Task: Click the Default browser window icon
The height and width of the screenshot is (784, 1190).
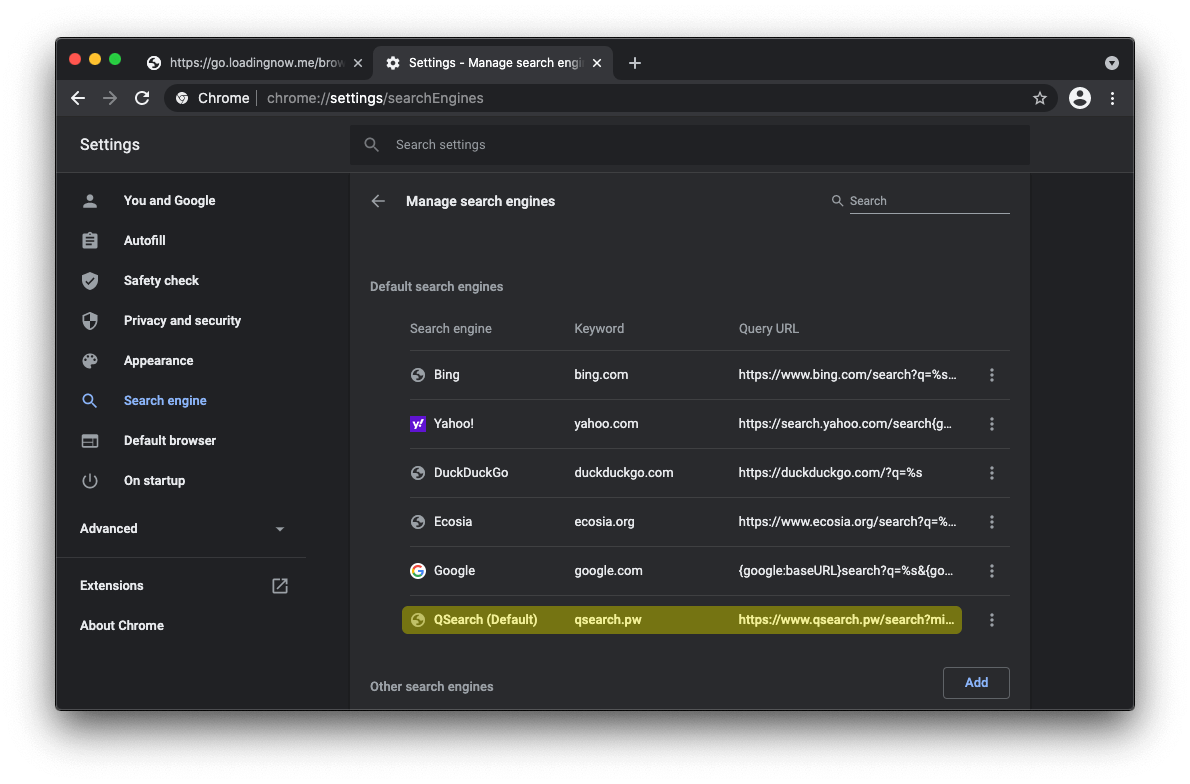Action: point(90,441)
